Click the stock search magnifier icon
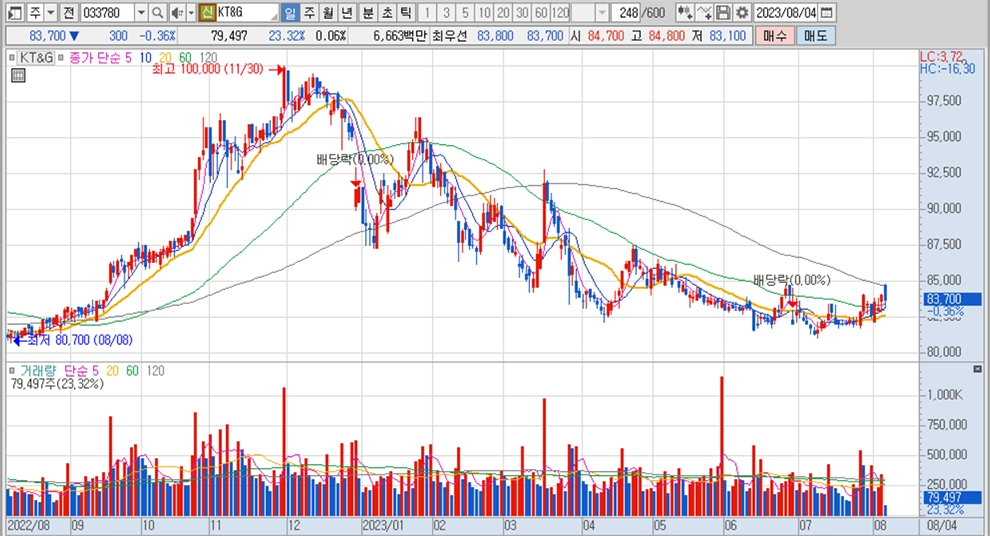The height and width of the screenshot is (536, 990). 158,13
